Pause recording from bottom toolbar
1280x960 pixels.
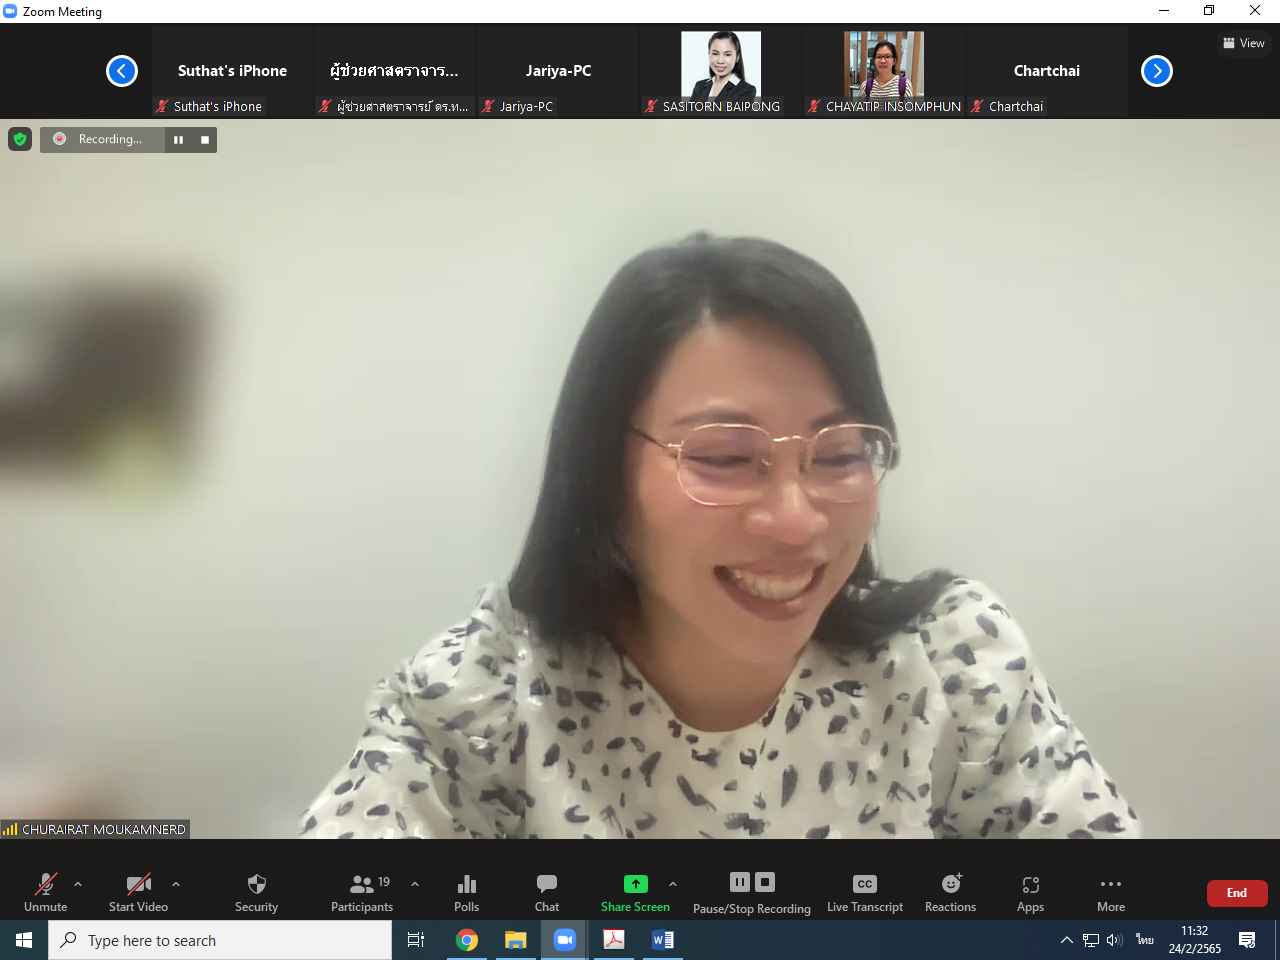[x=740, y=882]
